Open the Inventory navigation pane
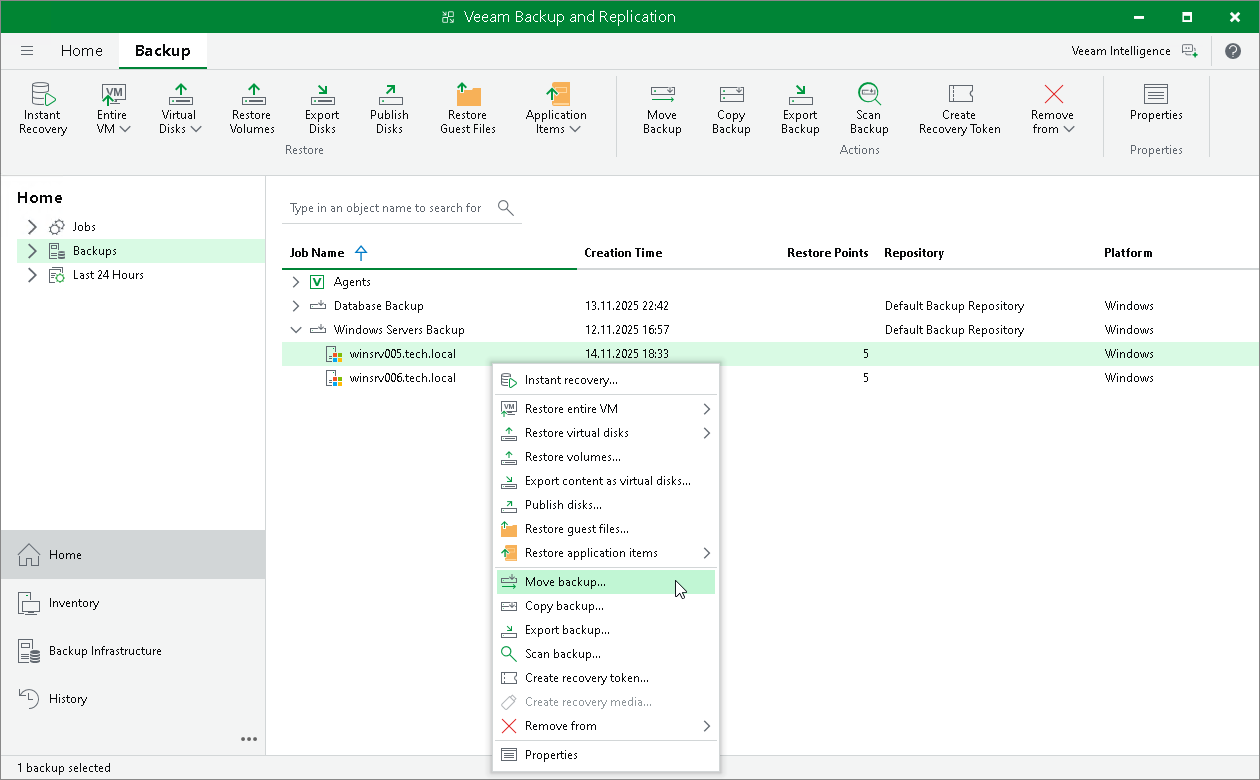 point(133,603)
